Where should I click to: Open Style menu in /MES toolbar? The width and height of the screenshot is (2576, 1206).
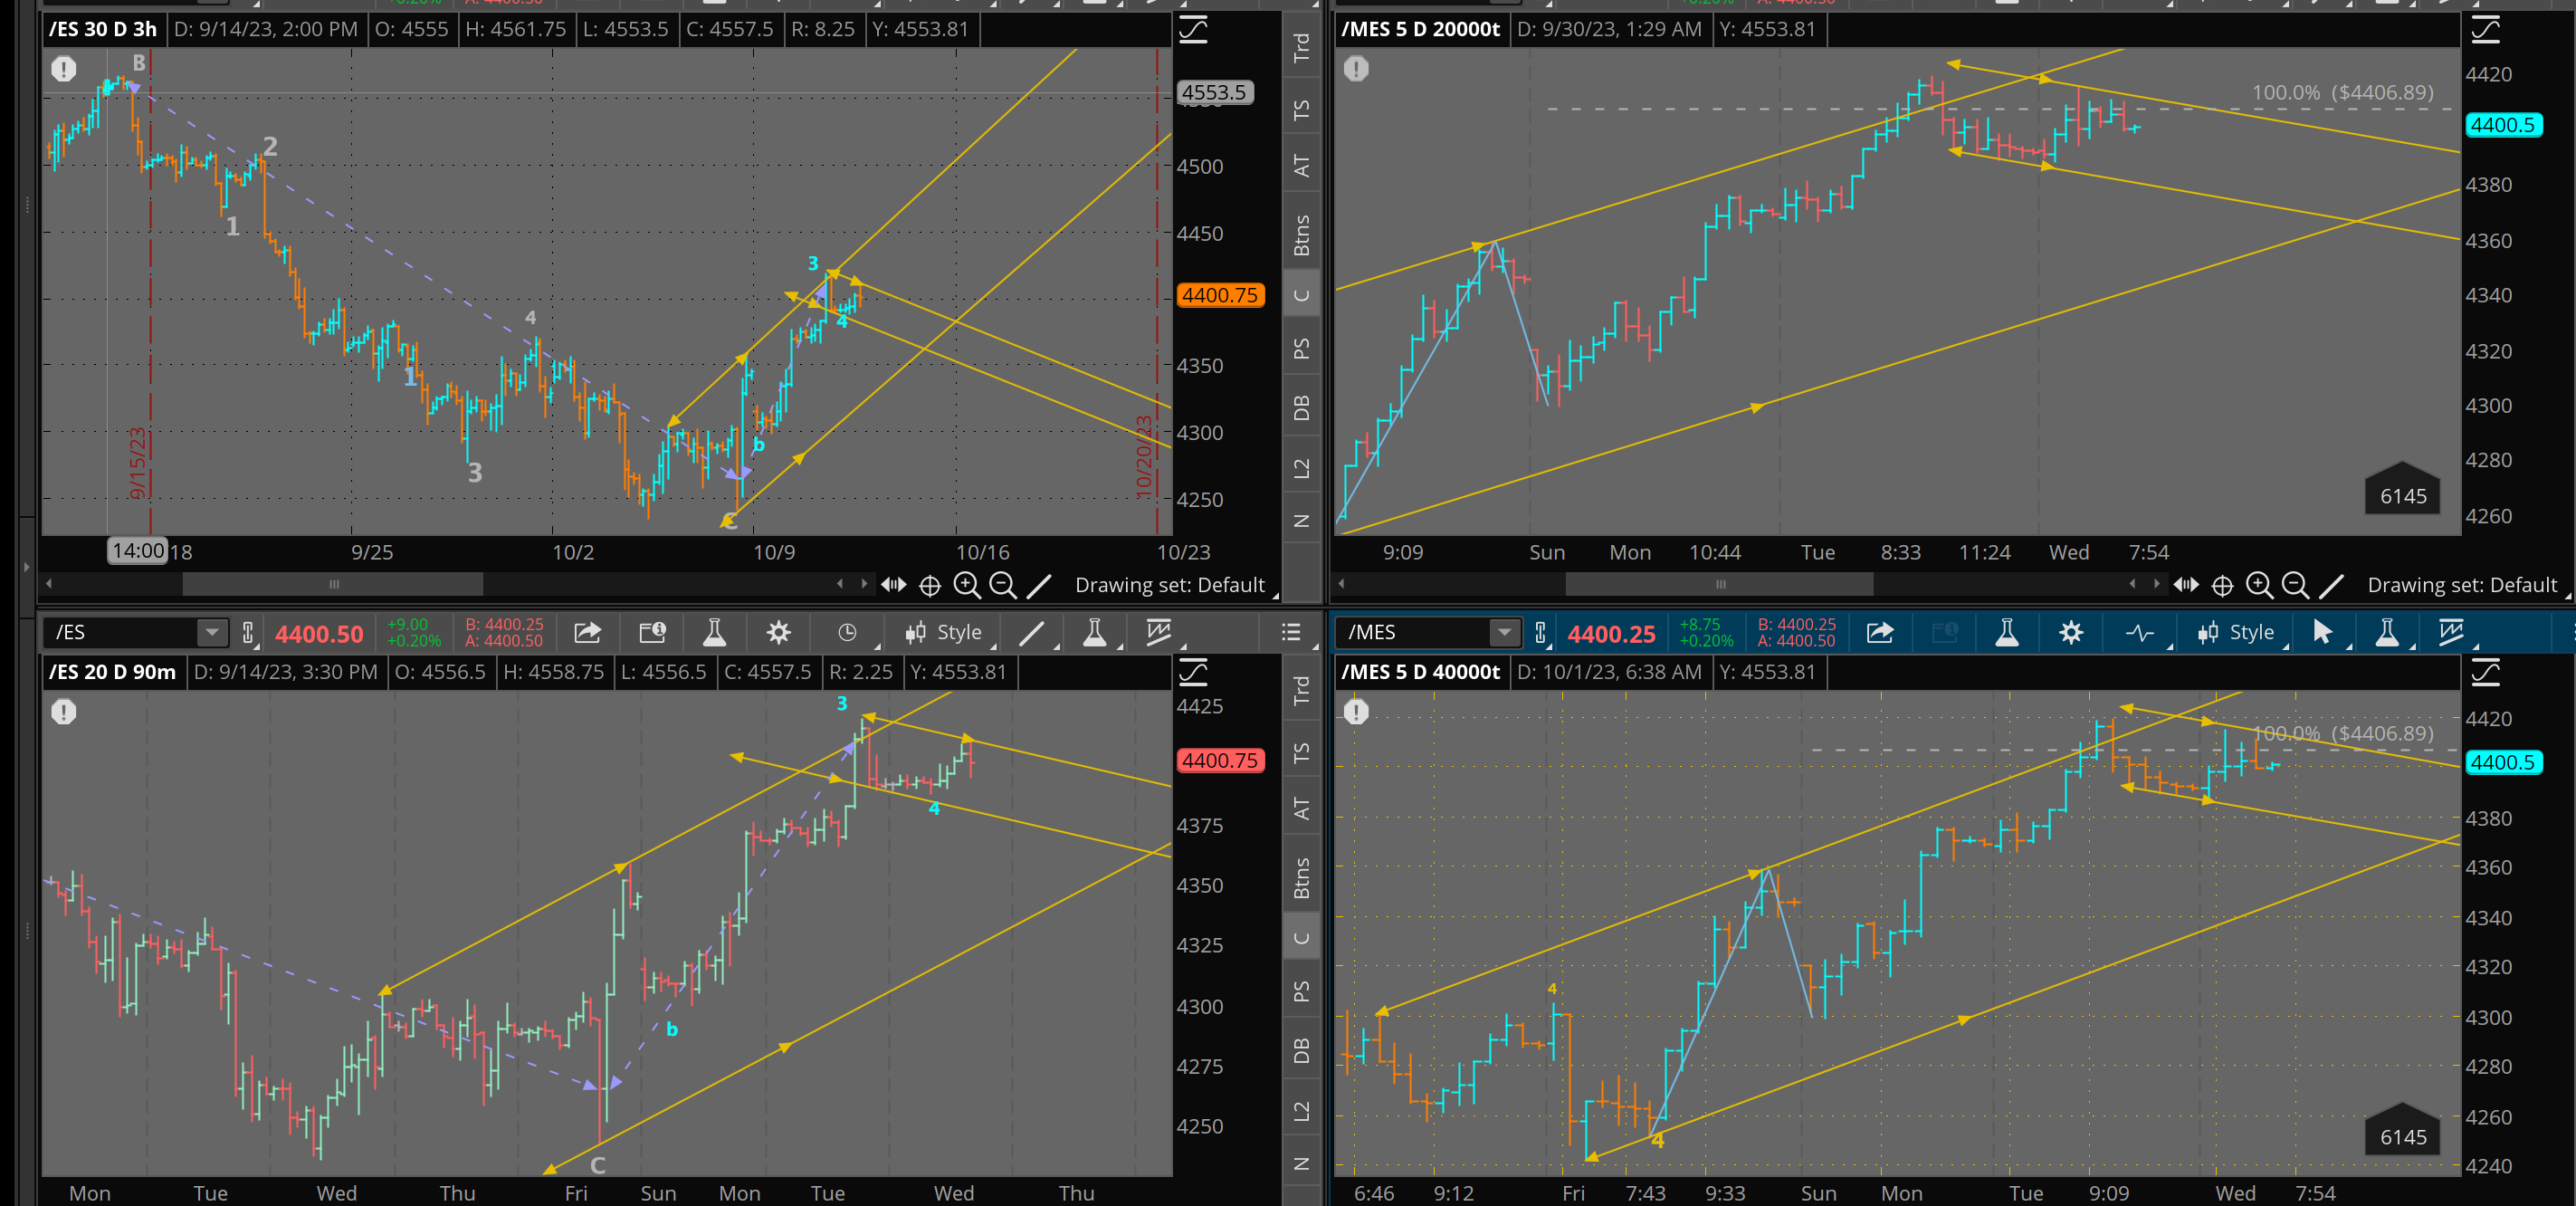pyautogui.click(x=2237, y=632)
